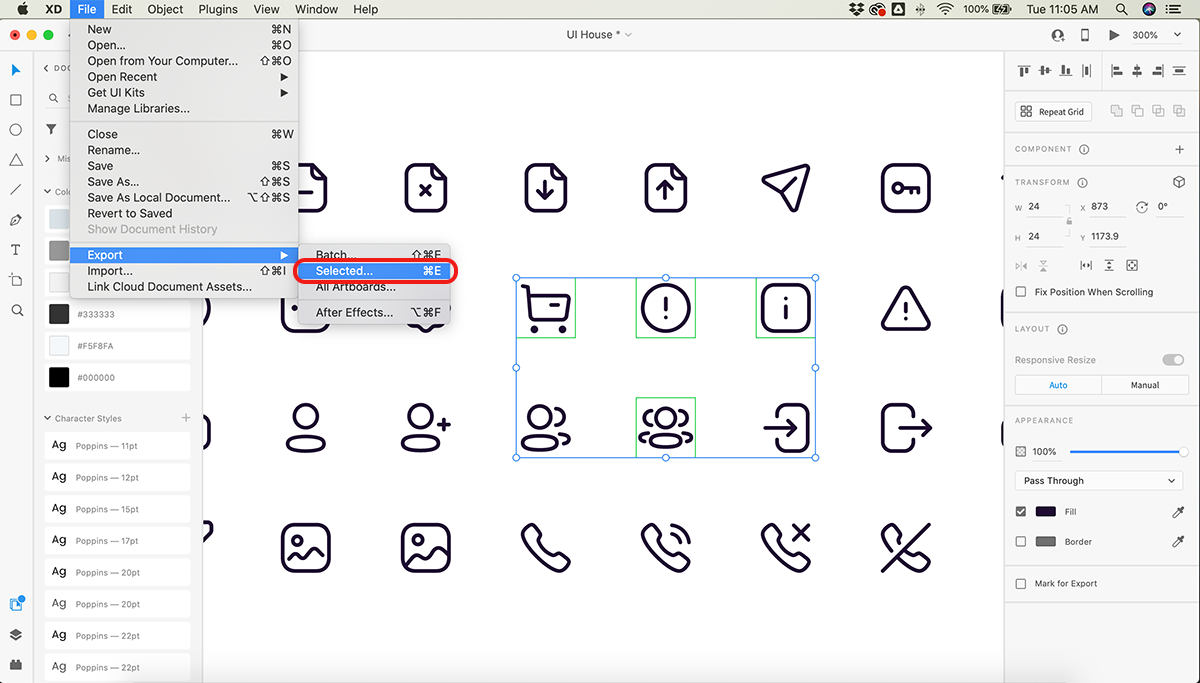Open the Layers panel icon
This screenshot has height=683, width=1200.
point(16,635)
